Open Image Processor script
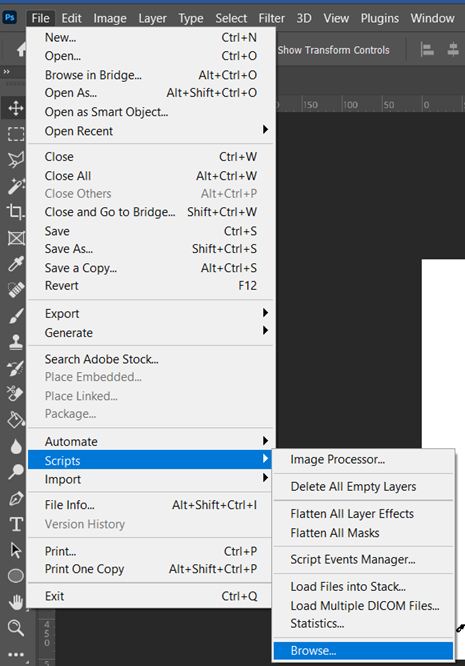 (x=364, y=460)
